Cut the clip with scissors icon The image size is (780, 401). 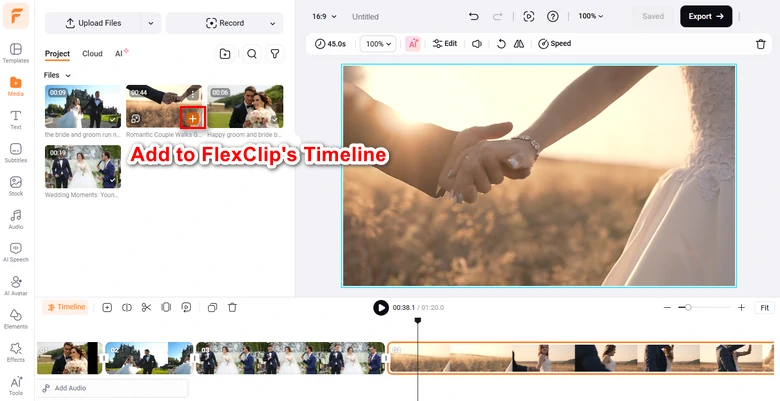click(x=146, y=307)
